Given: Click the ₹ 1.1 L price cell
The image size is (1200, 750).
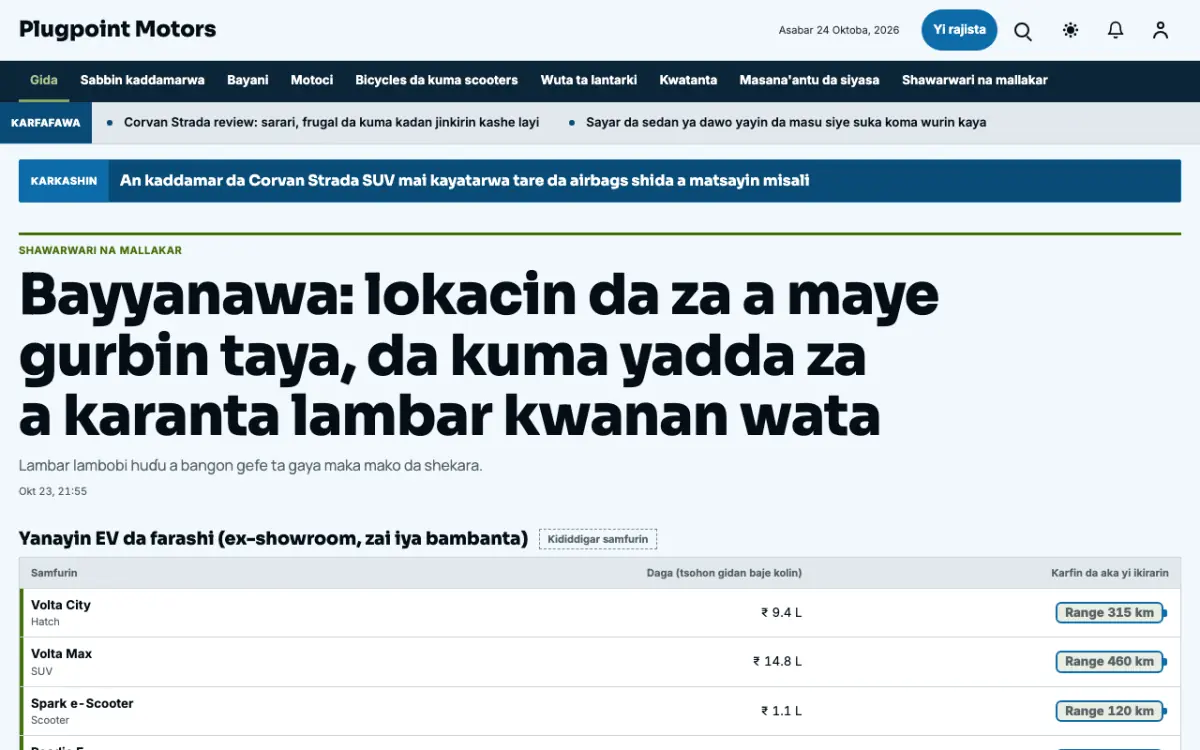Looking at the screenshot, I should [x=781, y=711].
